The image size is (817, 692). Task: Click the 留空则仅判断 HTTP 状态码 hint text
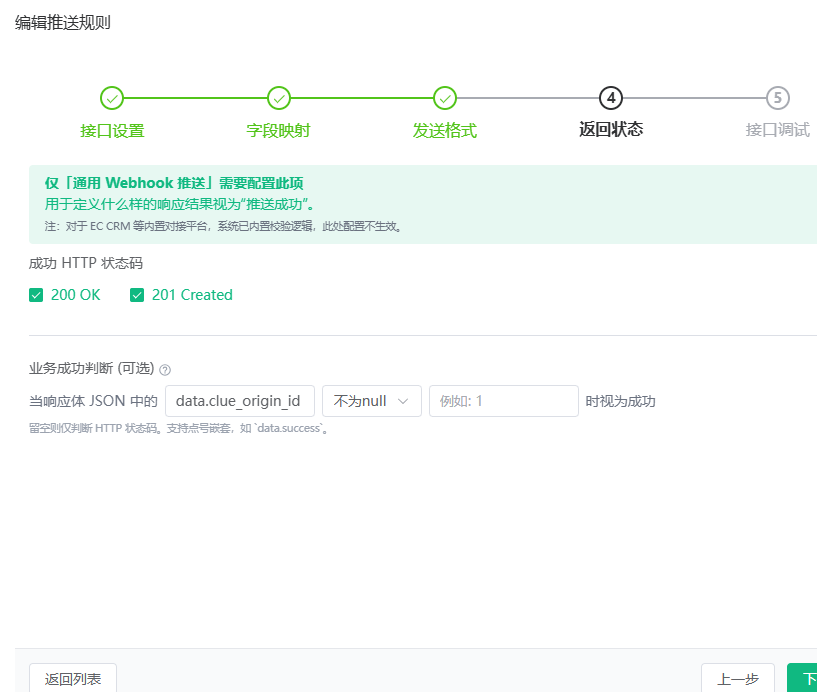coord(178,428)
